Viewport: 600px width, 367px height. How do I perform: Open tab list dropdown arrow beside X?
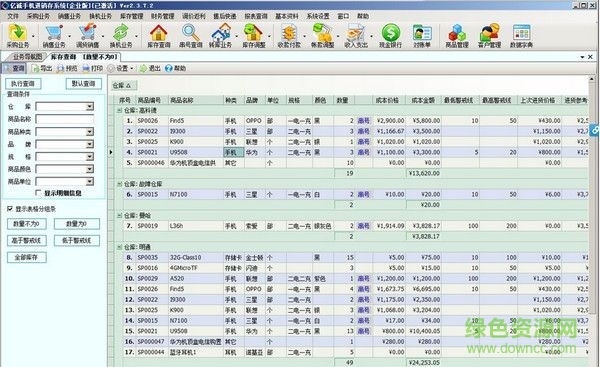(582, 57)
